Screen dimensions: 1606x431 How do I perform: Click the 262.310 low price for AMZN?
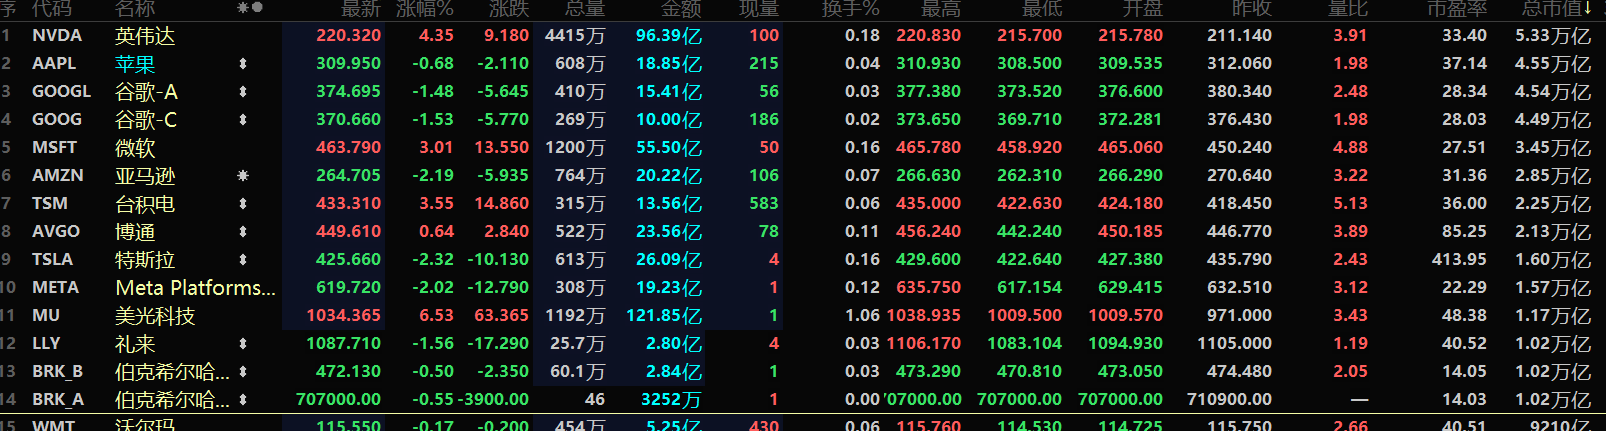pyautogui.click(x=1029, y=176)
